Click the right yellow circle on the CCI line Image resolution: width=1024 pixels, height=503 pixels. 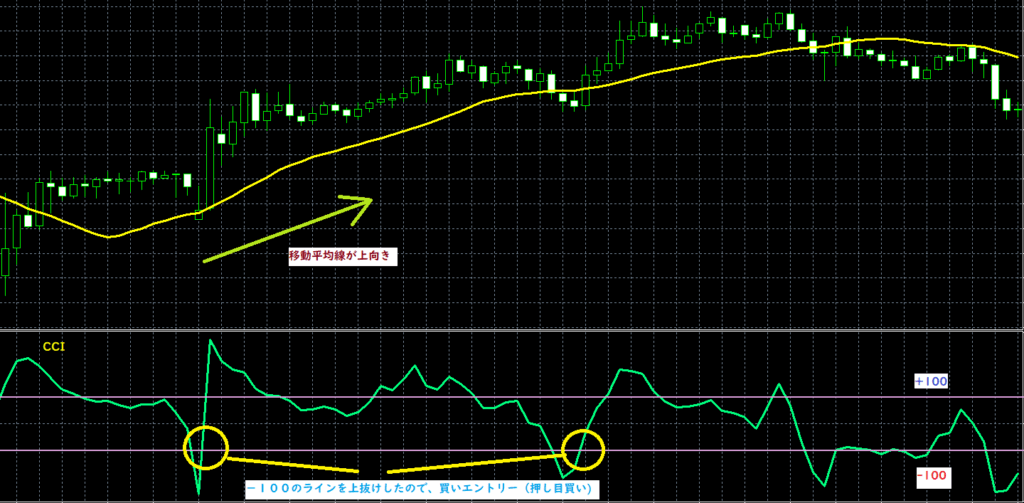pyautogui.click(x=584, y=450)
